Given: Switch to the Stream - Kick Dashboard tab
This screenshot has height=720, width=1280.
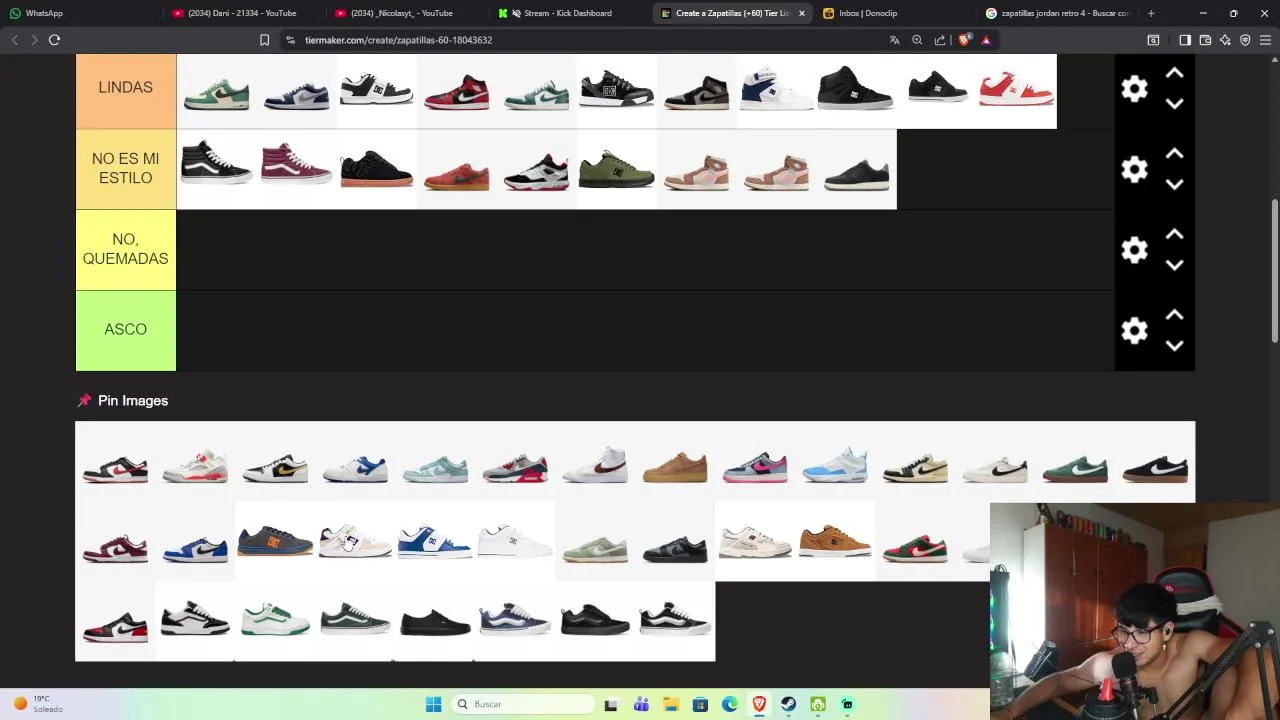Looking at the screenshot, I should 570,13.
